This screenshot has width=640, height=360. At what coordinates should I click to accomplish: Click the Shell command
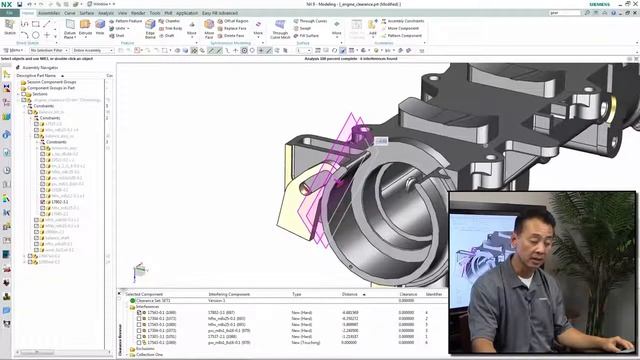click(x=117, y=36)
